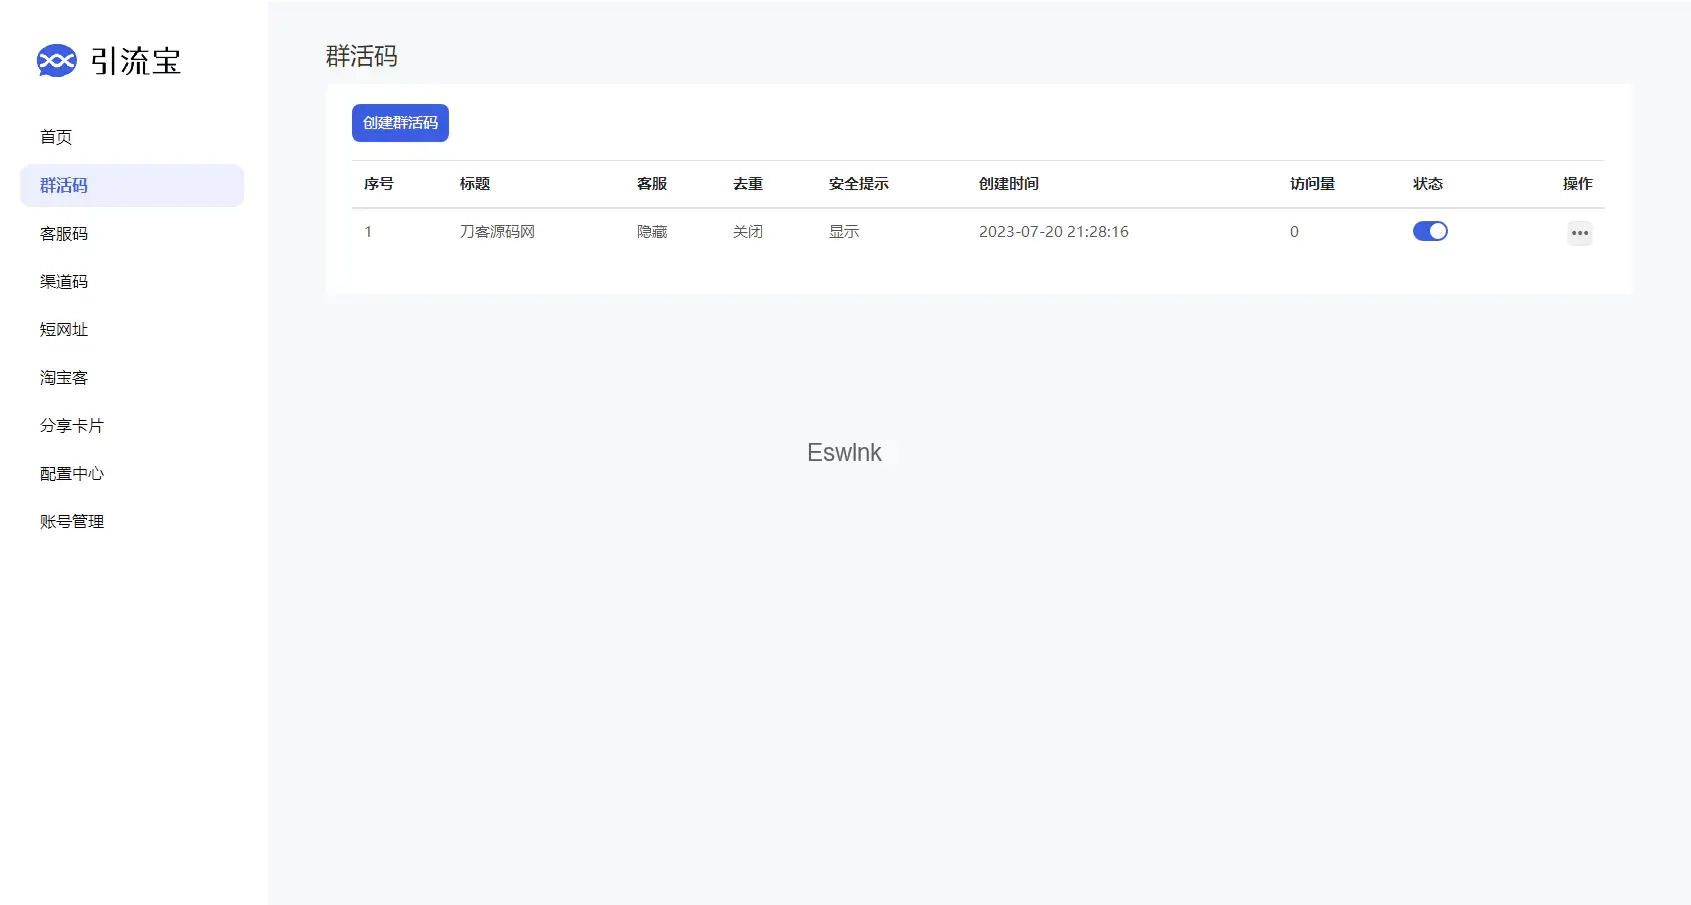The height and width of the screenshot is (905, 1691).
Task: Open the 客服码 sidebar item
Action: (x=64, y=233)
